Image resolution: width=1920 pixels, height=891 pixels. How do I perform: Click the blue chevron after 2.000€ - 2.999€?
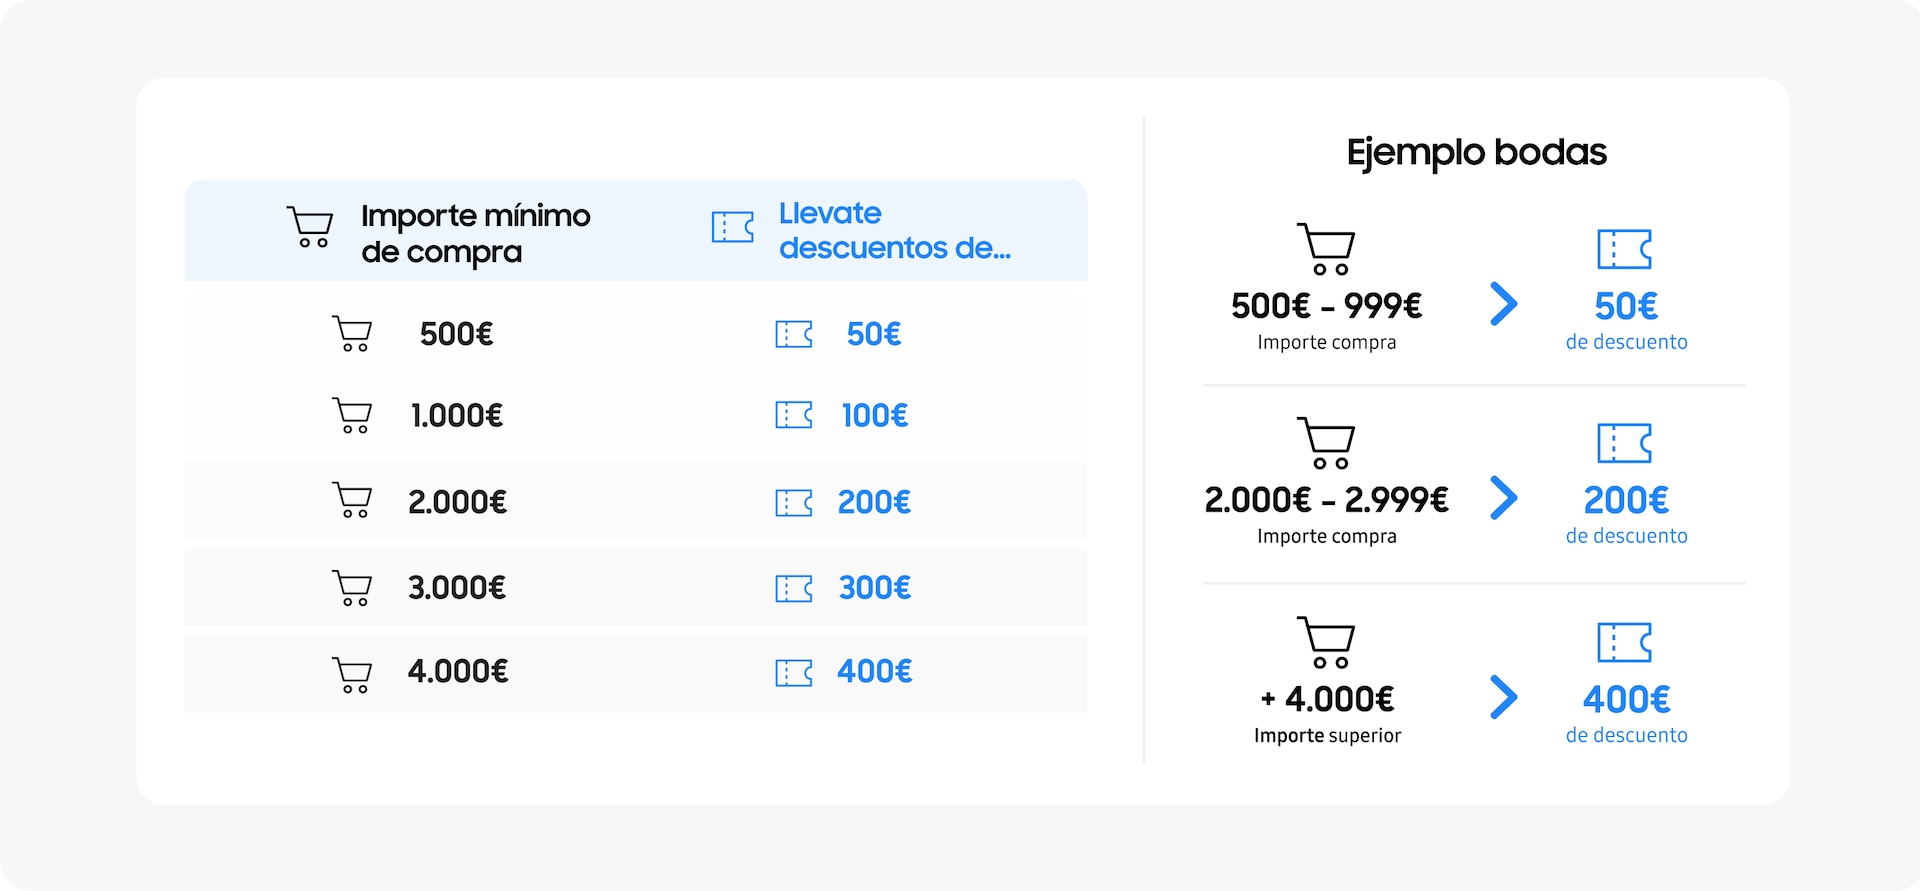point(1504,498)
